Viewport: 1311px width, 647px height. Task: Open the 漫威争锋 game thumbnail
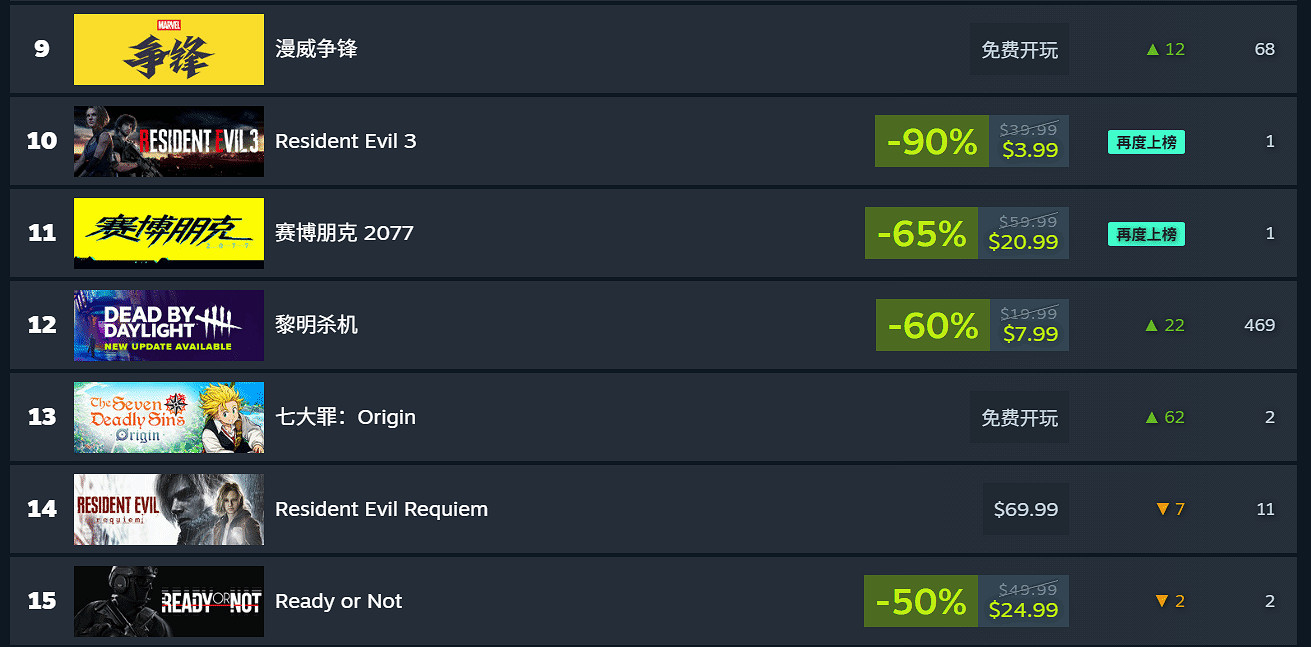(169, 50)
